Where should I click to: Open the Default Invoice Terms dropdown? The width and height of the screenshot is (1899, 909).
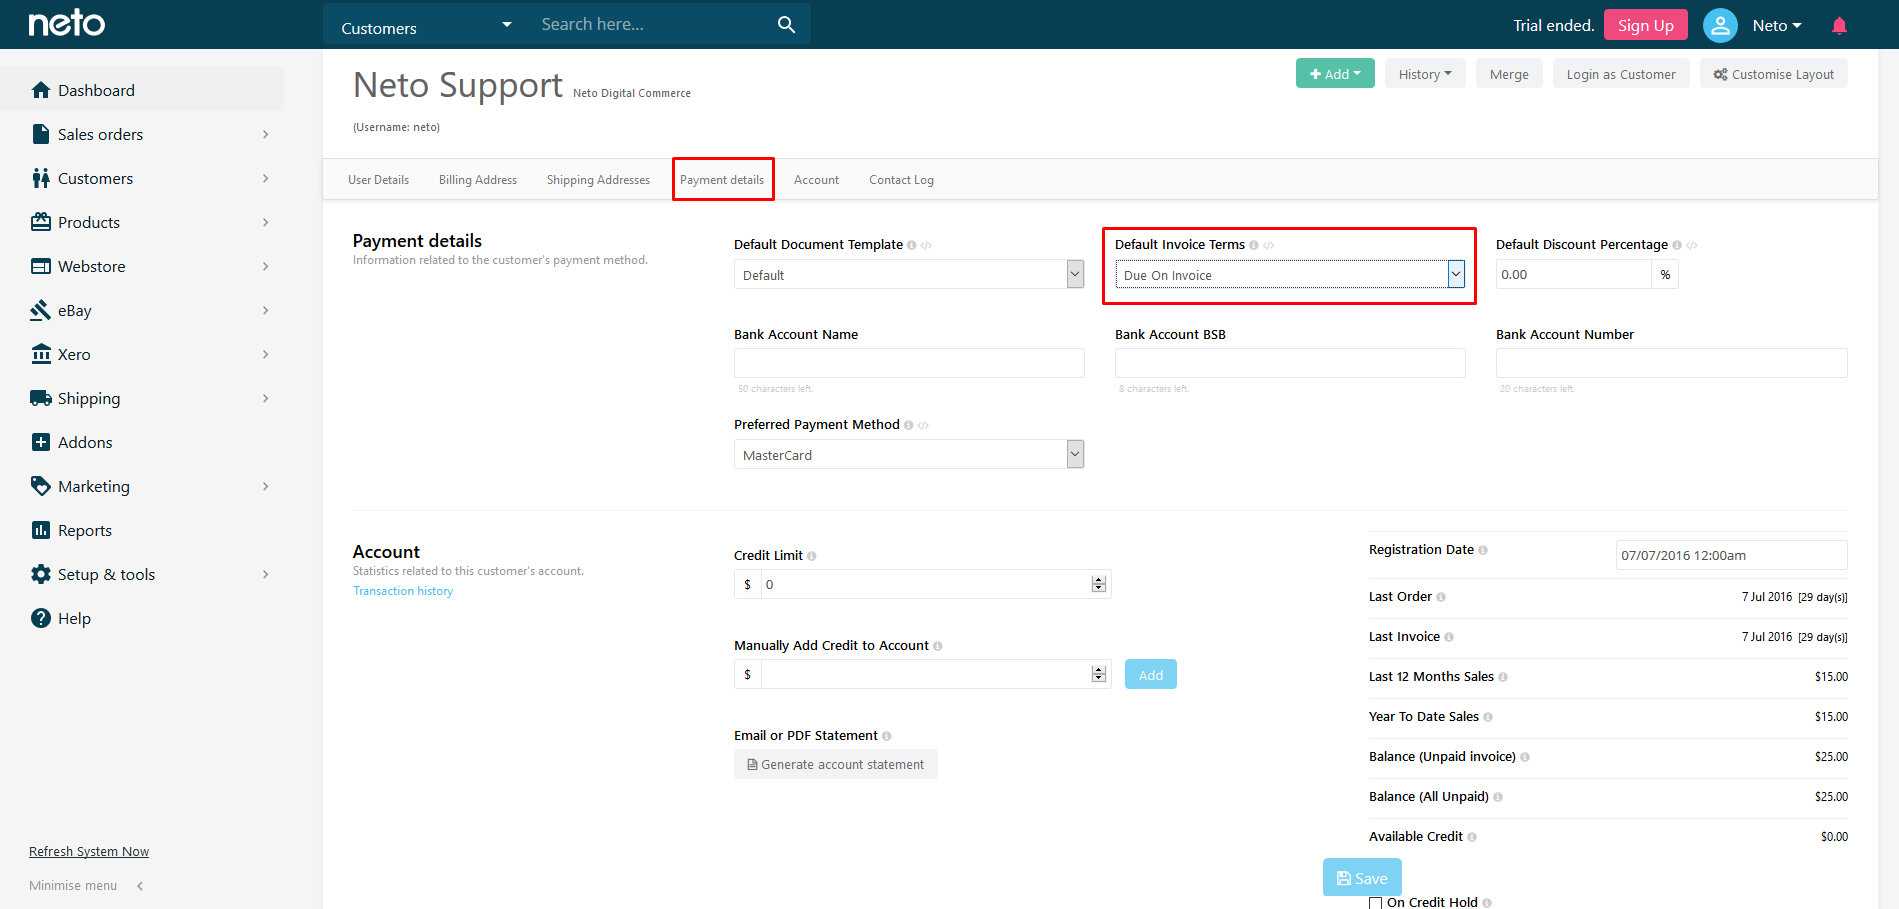pos(1290,274)
